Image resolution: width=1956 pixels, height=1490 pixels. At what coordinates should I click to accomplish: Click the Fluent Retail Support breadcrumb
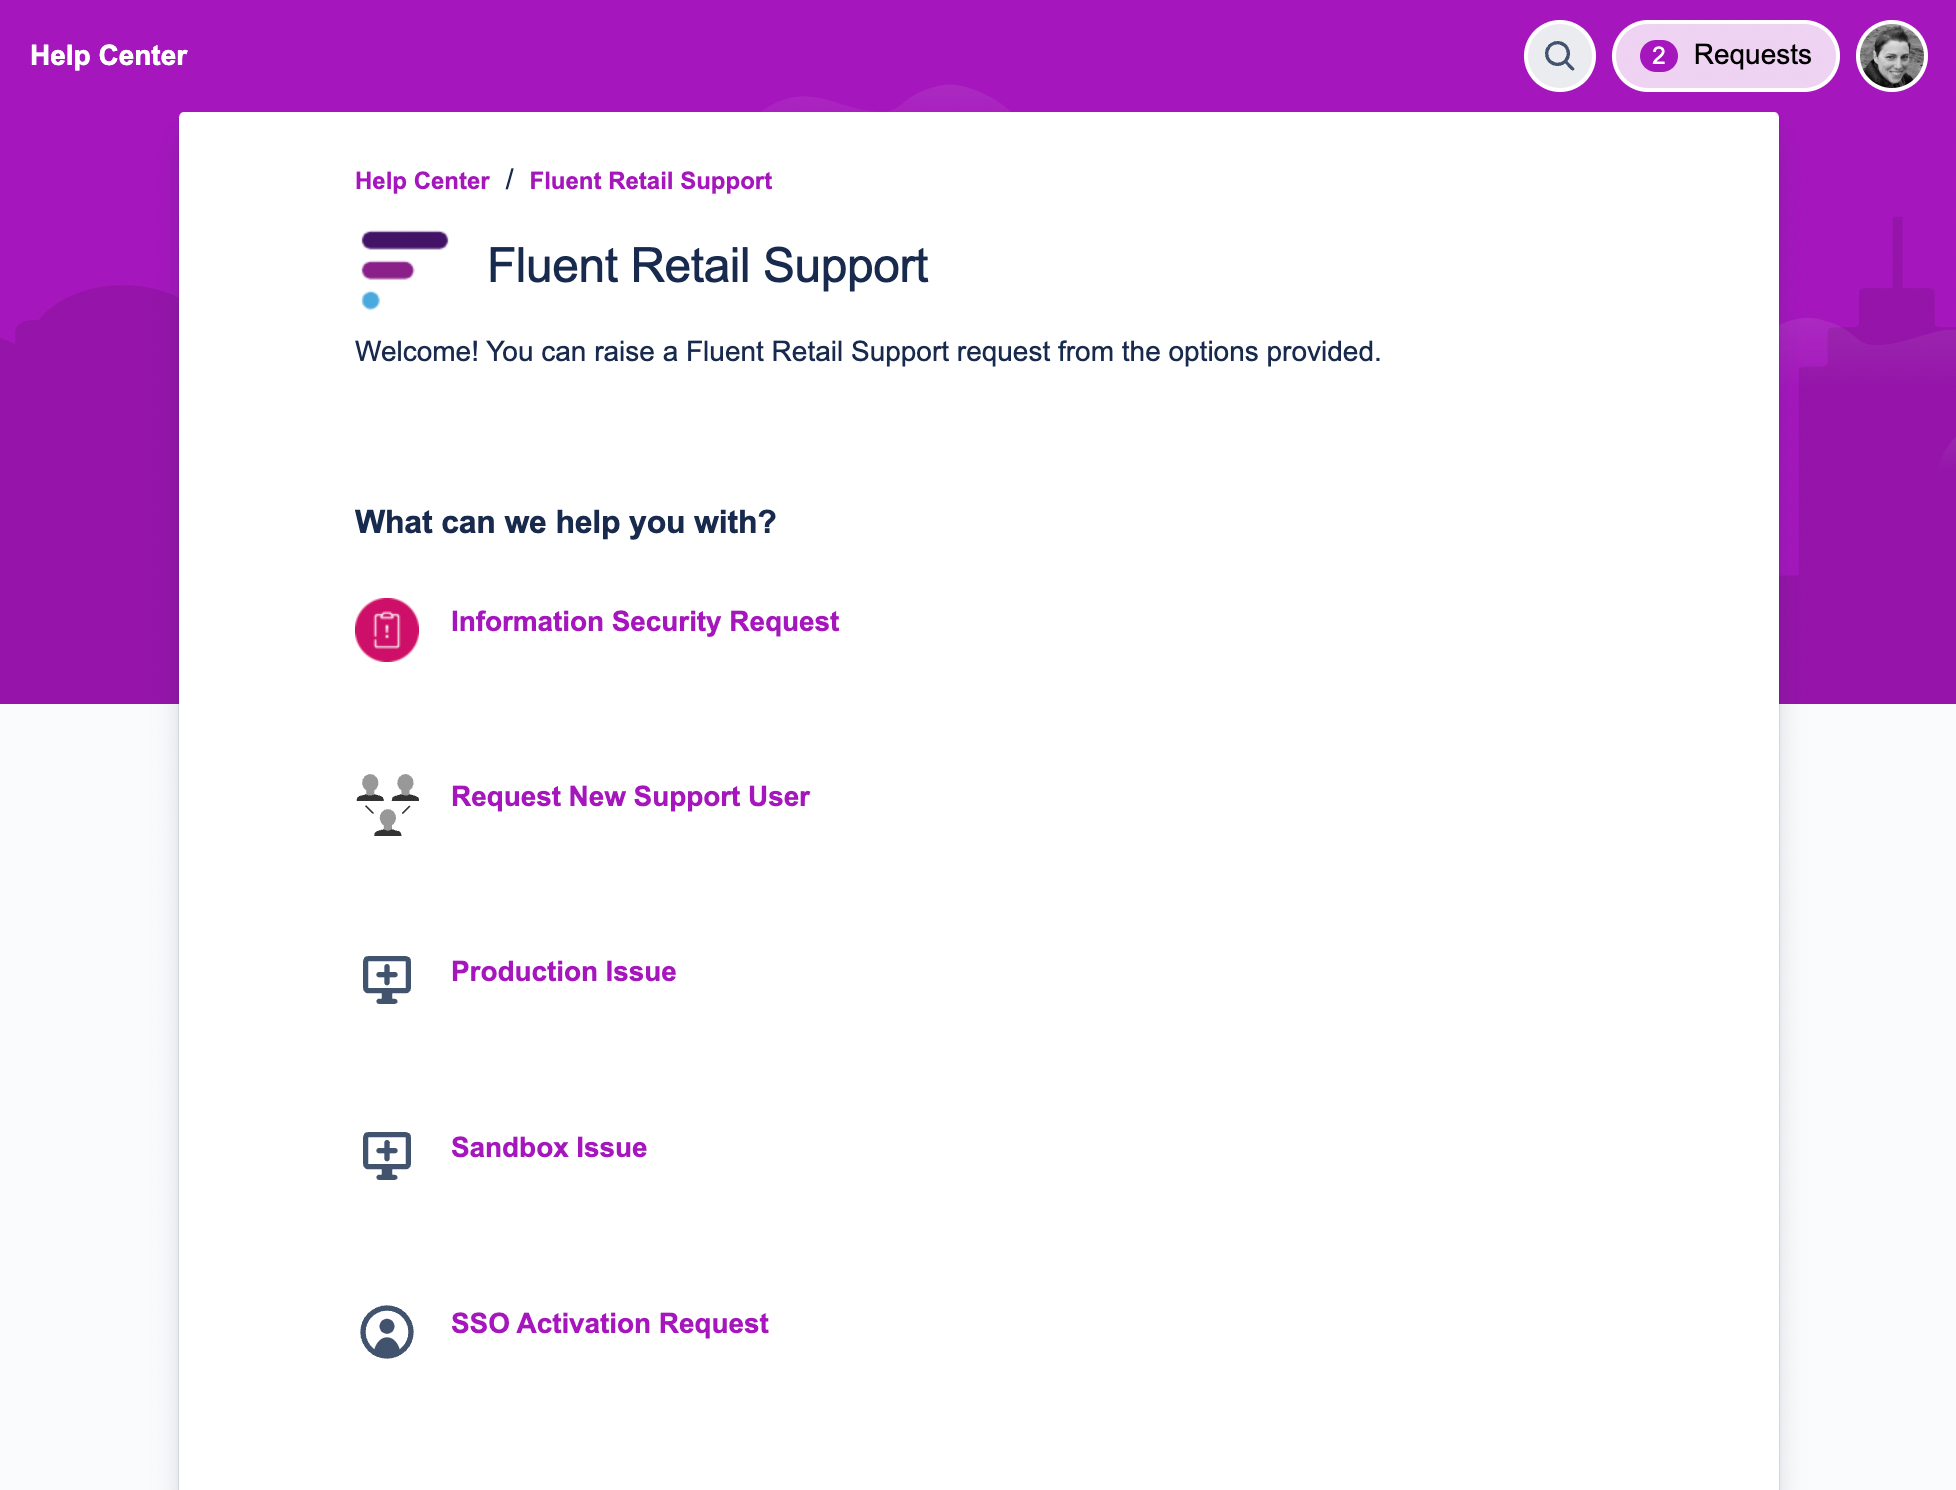pos(650,181)
